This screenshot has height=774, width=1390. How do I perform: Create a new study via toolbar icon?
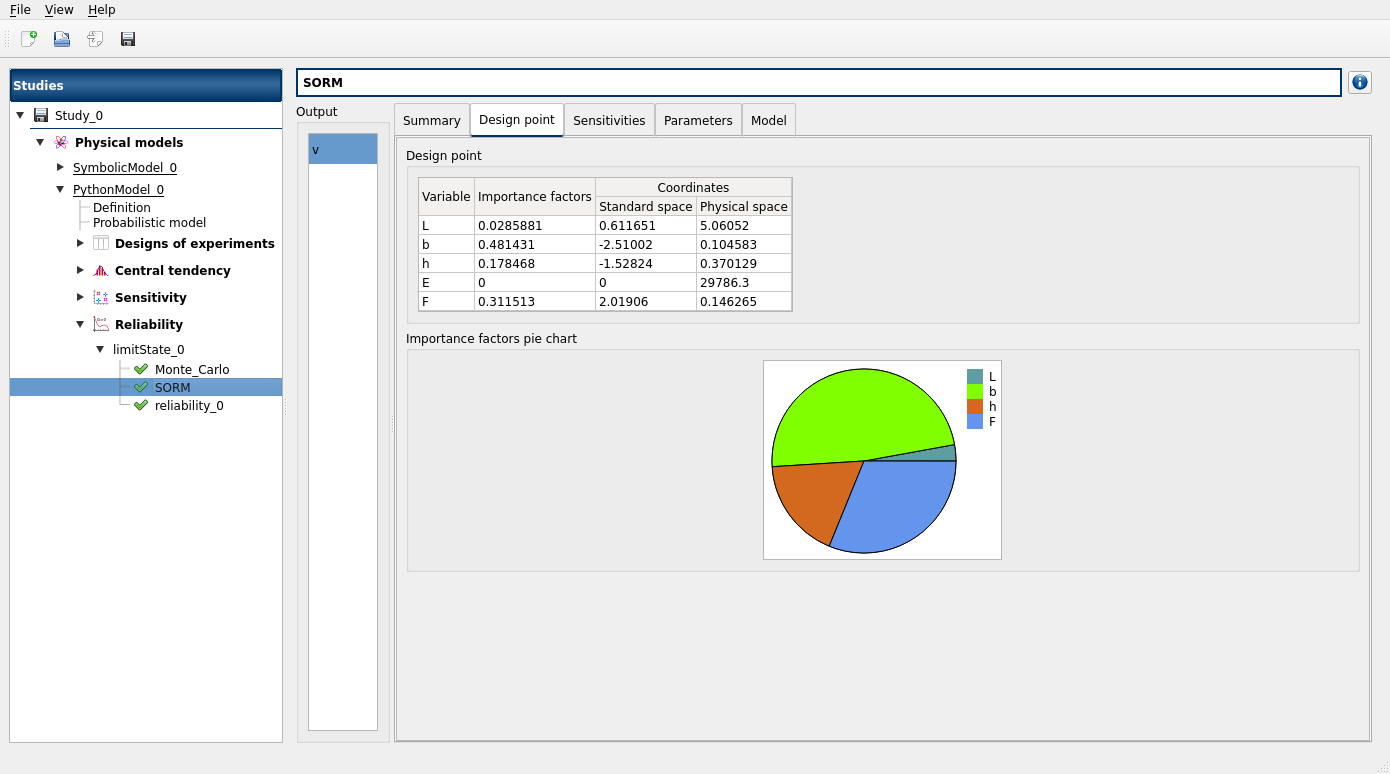tap(29, 39)
